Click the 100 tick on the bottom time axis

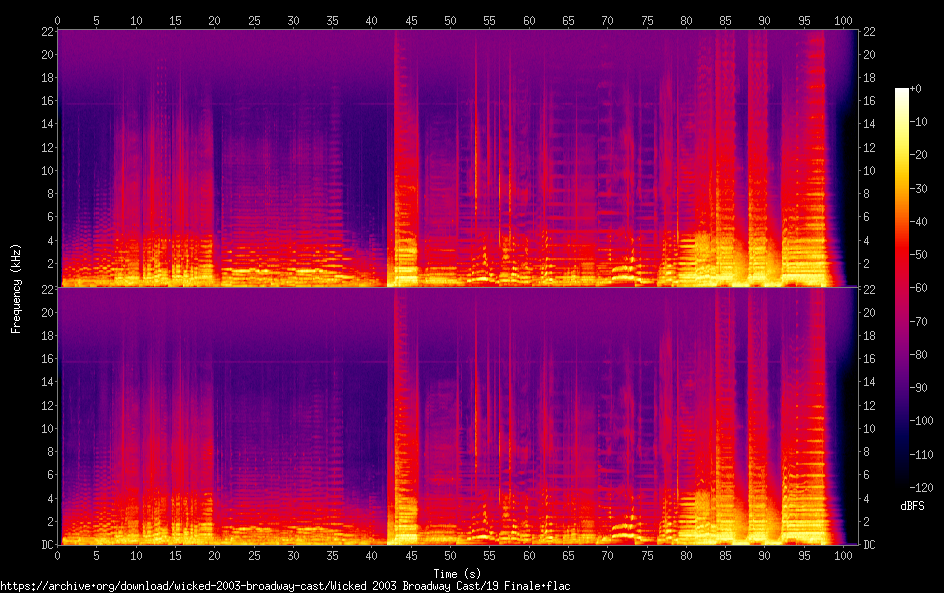pos(843,555)
